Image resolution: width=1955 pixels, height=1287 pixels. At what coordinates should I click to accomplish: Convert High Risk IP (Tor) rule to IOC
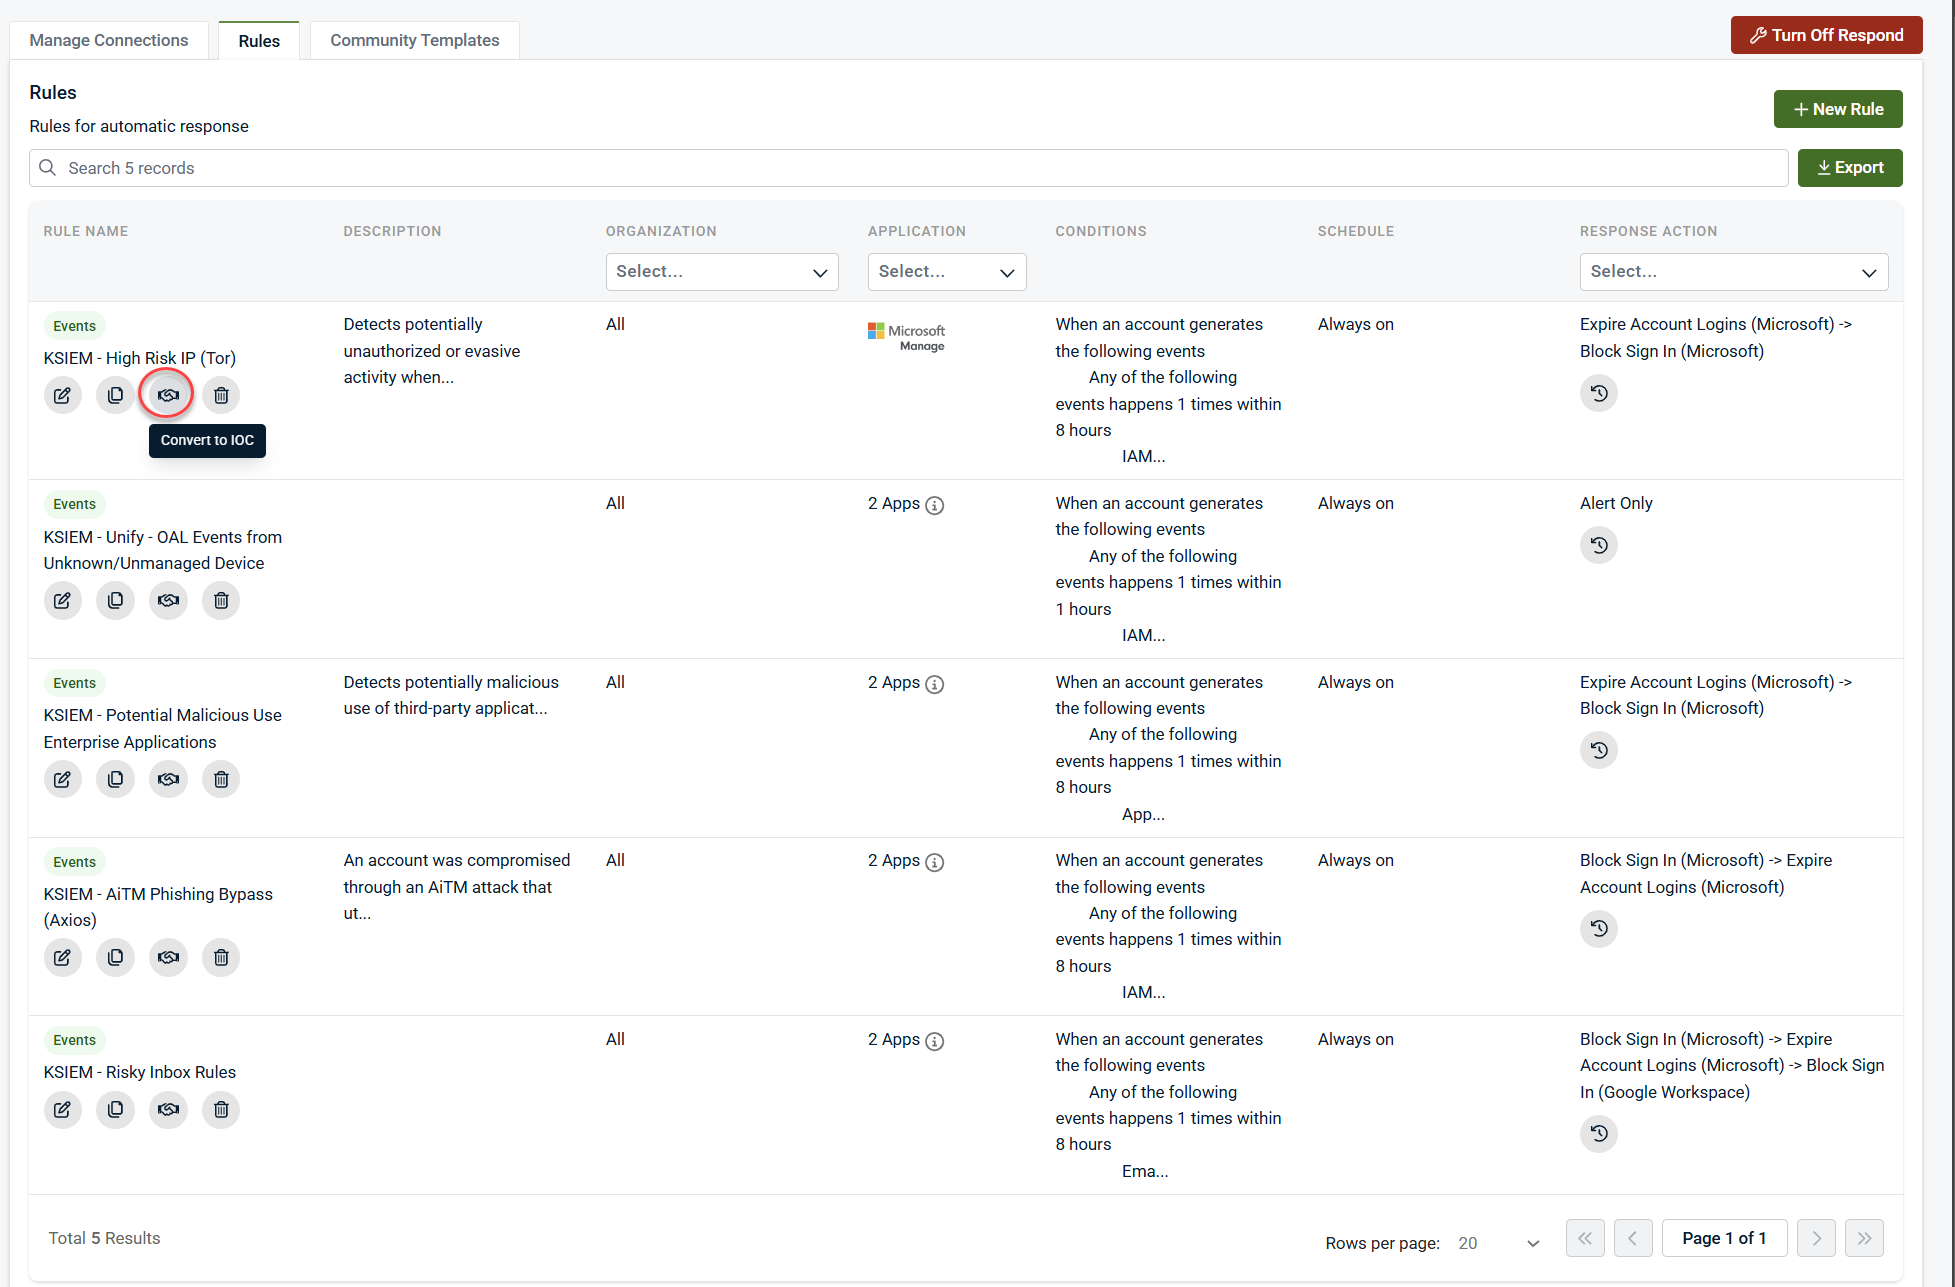168,395
